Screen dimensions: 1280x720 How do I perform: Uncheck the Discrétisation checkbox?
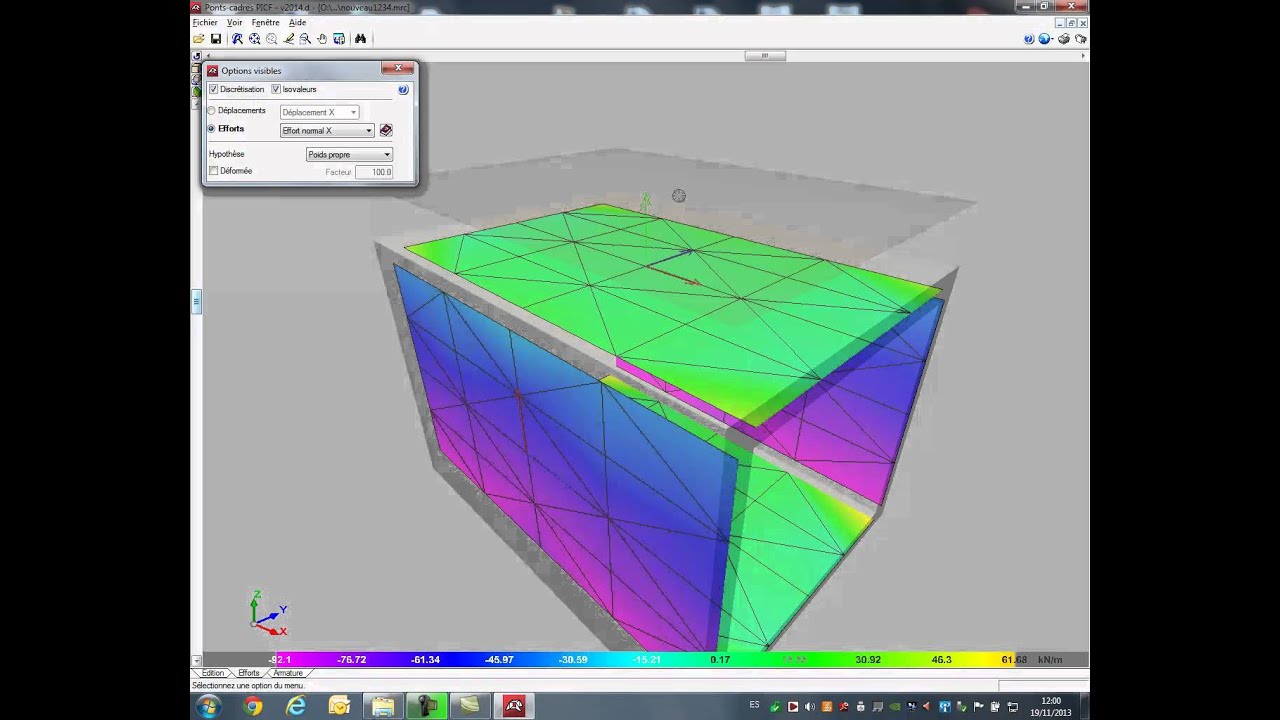[213, 89]
